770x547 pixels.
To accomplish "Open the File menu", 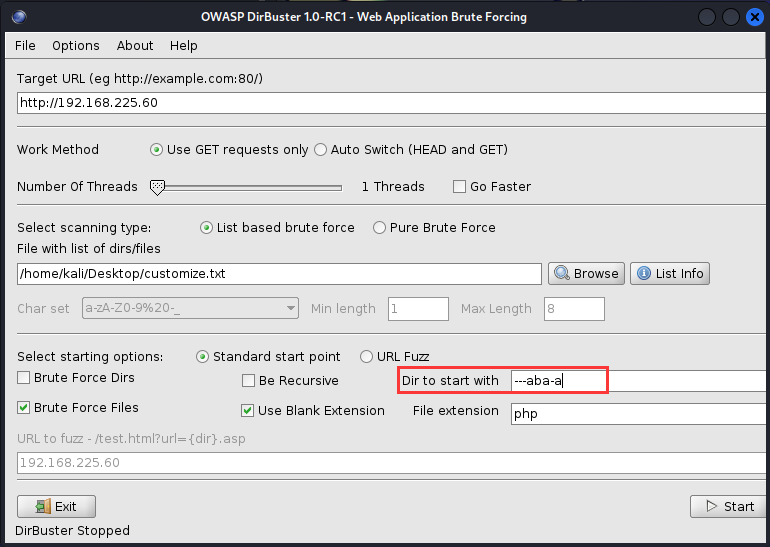I will point(25,46).
